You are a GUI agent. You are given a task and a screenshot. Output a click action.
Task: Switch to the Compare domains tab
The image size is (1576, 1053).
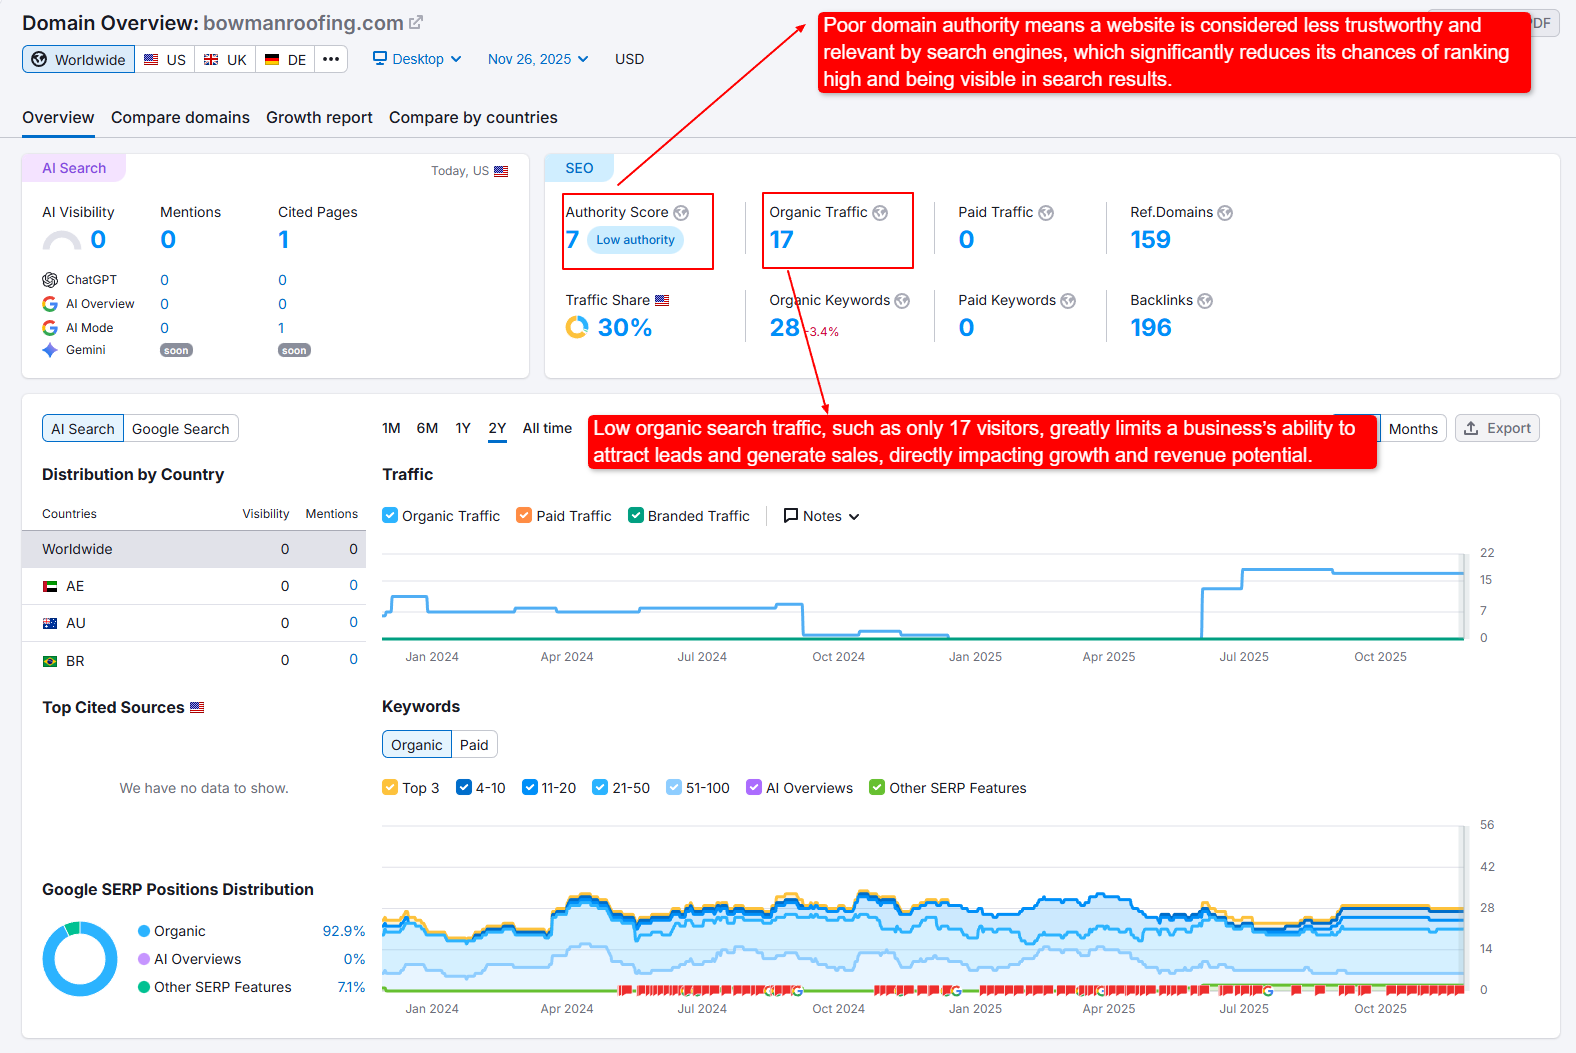point(180,118)
